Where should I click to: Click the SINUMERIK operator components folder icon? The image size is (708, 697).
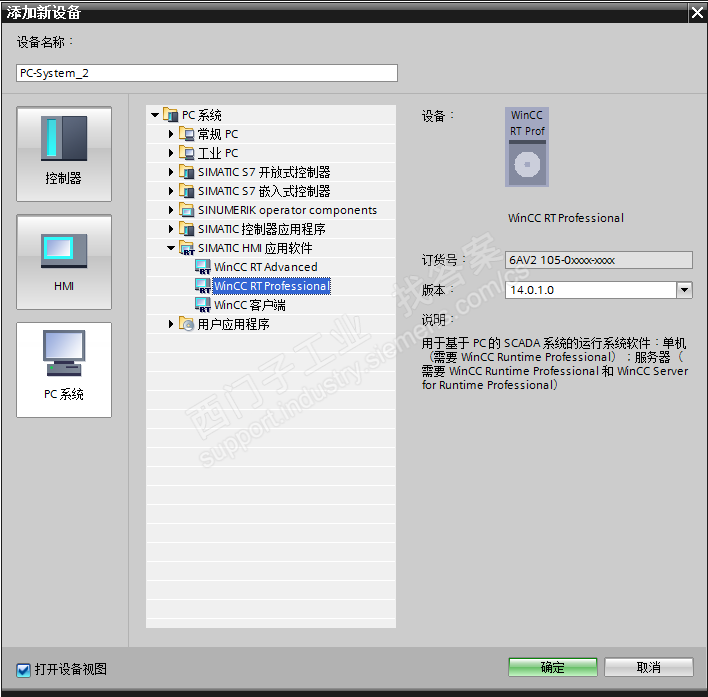click(x=186, y=209)
